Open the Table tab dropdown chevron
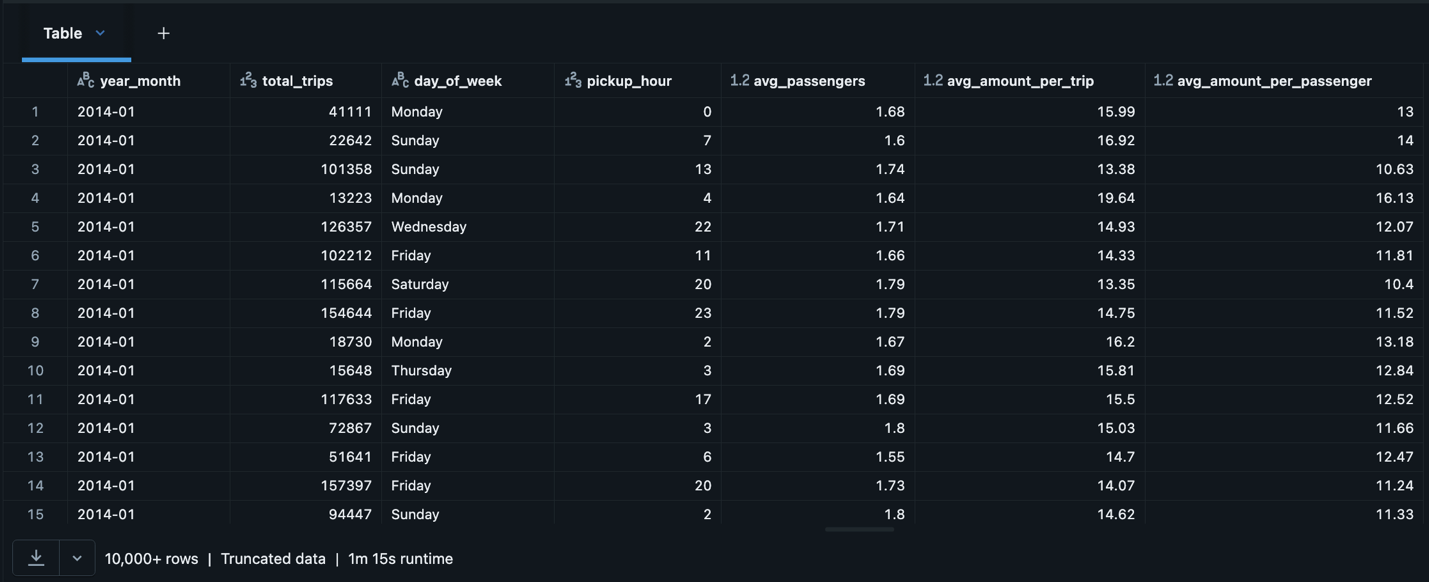1429x582 pixels. (100, 33)
